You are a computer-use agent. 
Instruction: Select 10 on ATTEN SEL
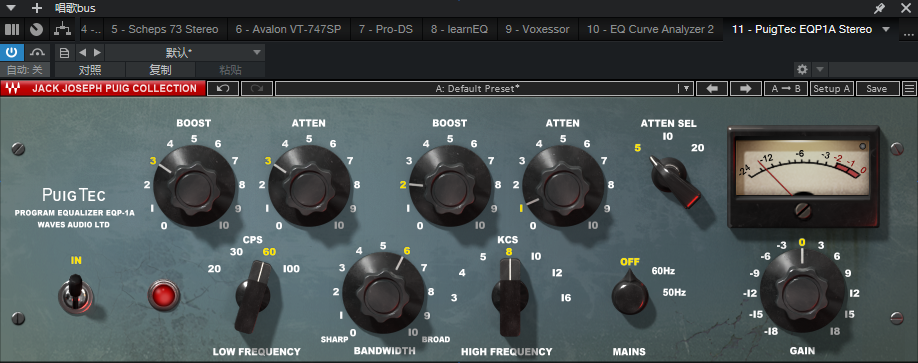point(667,136)
